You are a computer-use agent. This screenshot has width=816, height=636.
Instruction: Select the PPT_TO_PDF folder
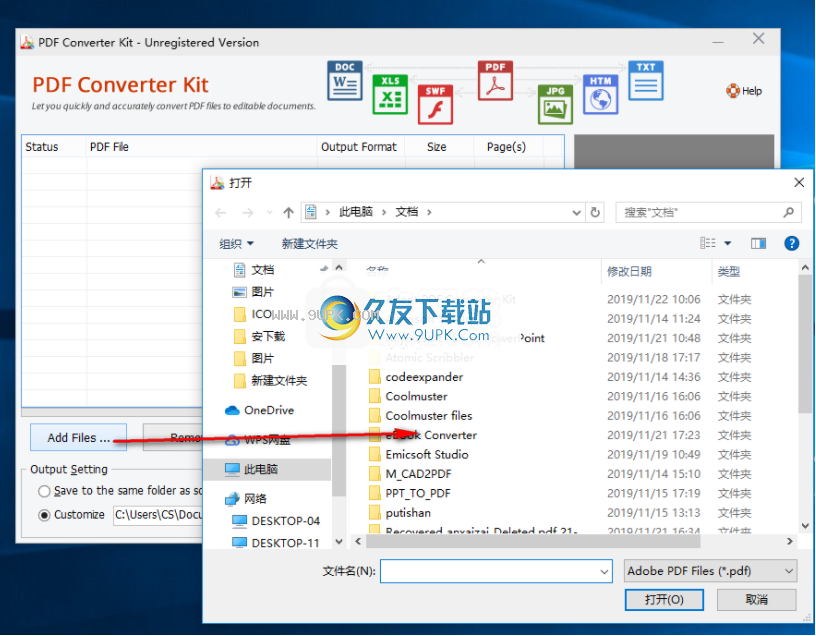(x=418, y=493)
